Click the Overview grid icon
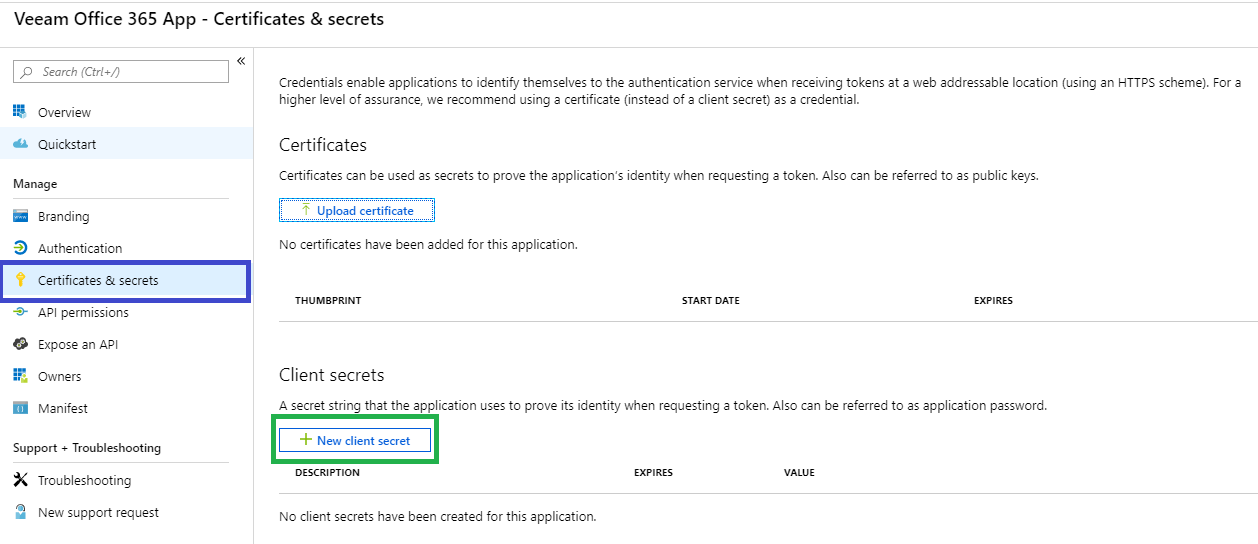The image size is (1258, 544). [20, 112]
